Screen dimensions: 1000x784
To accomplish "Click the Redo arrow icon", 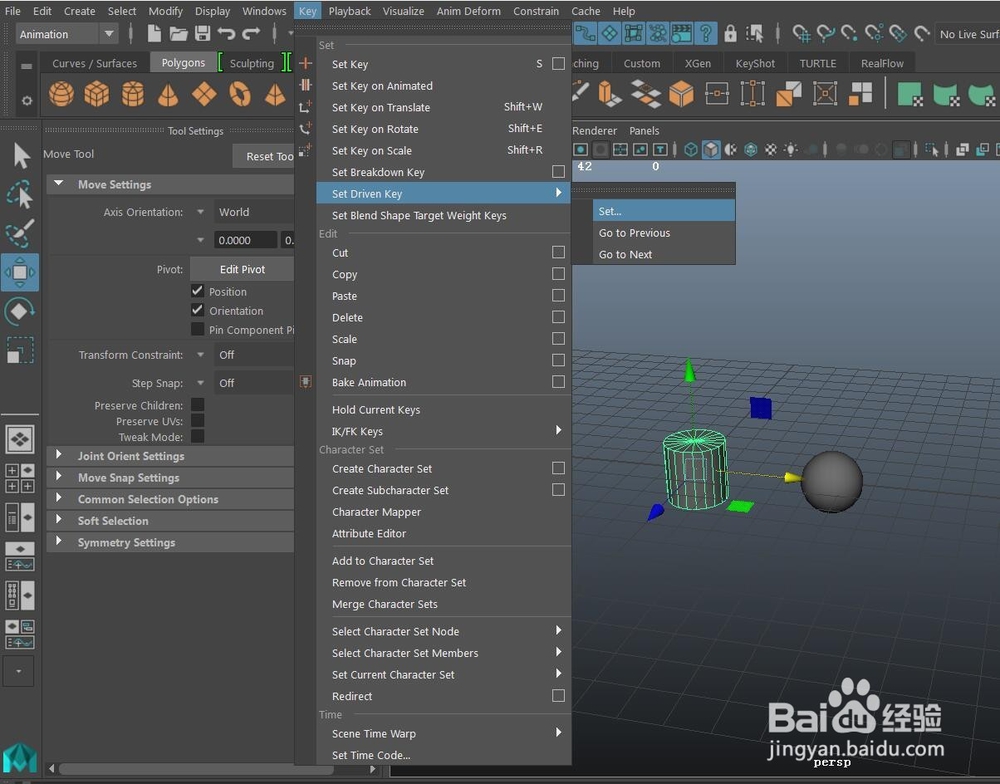I will point(251,33).
